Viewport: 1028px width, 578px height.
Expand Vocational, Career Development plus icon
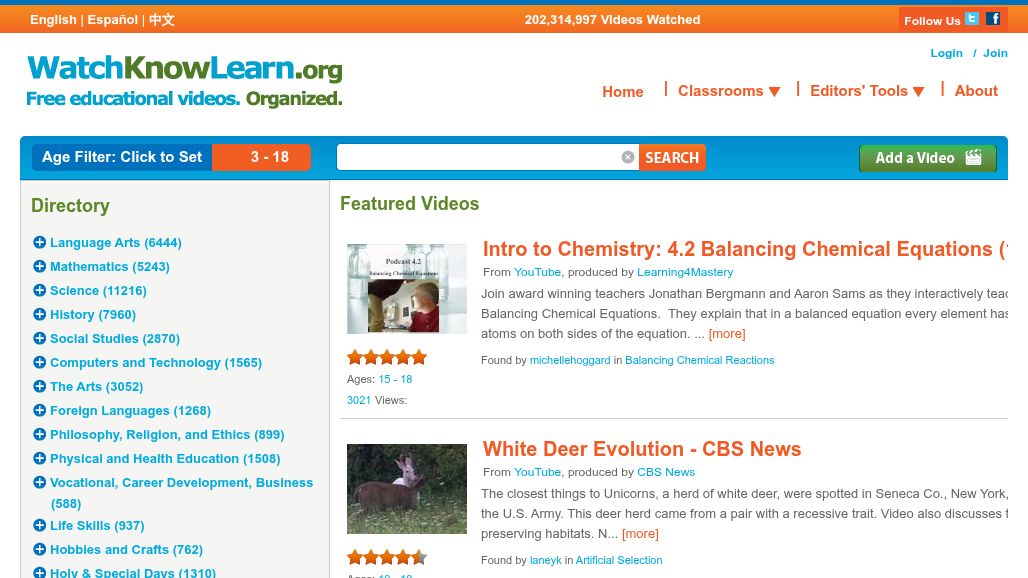tap(39, 482)
